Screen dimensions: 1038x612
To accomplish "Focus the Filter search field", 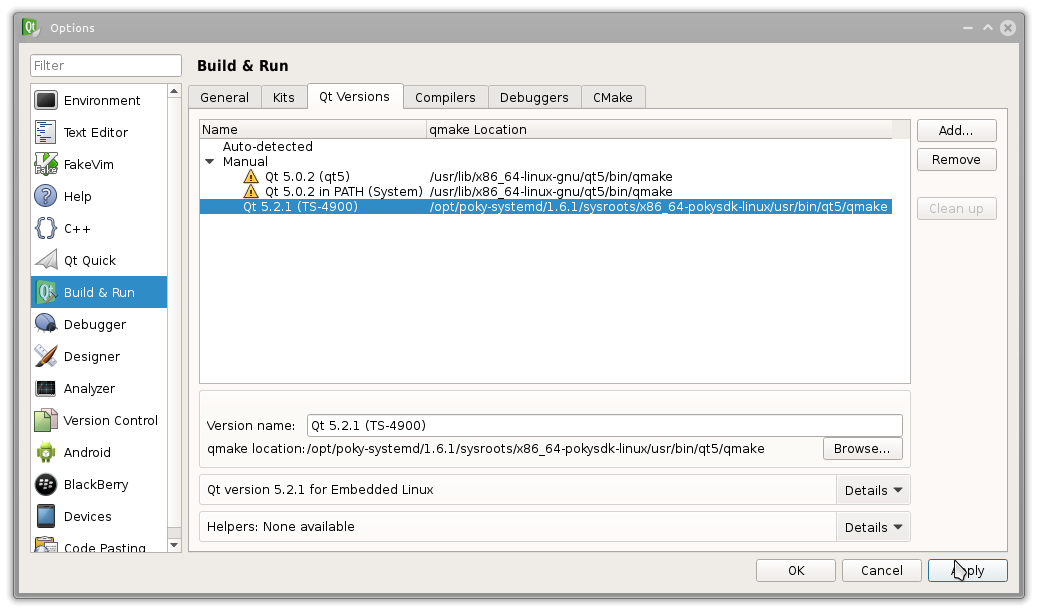I will (x=106, y=66).
